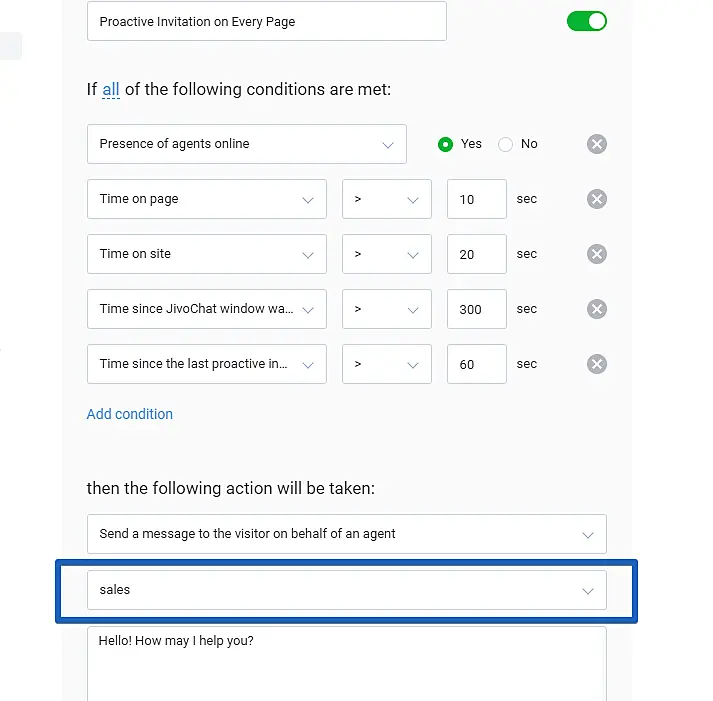Remove the 'Time on page' condition
Viewport: 713px width, 701px height.
click(596, 199)
